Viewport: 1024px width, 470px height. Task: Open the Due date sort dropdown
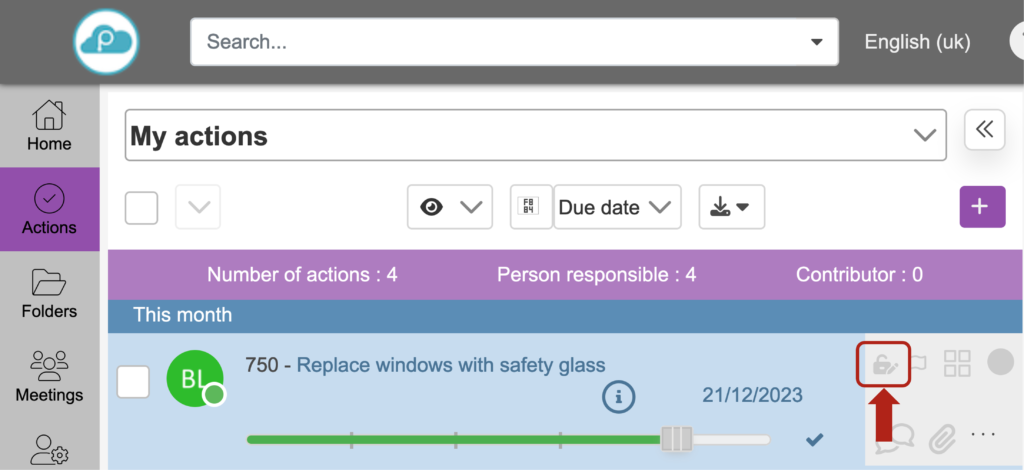pos(616,207)
